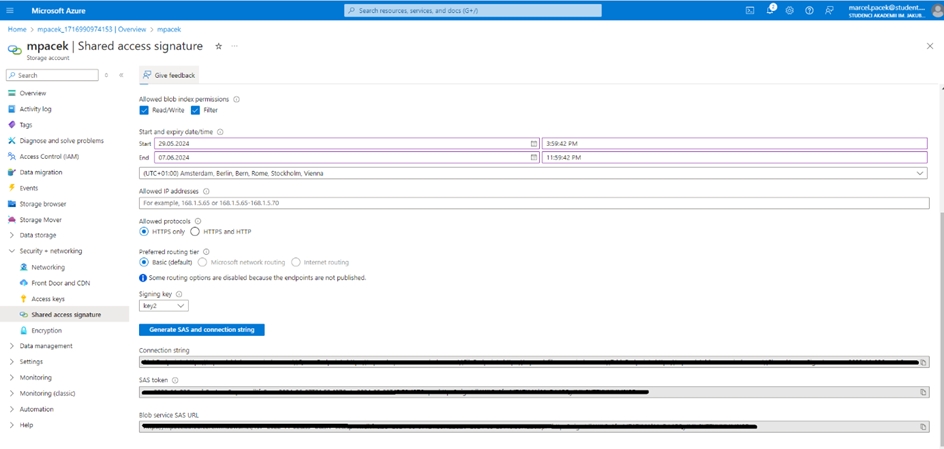944x449 pixels.
Task: Click the Give feedback button
Action: [x=169, y=75]
